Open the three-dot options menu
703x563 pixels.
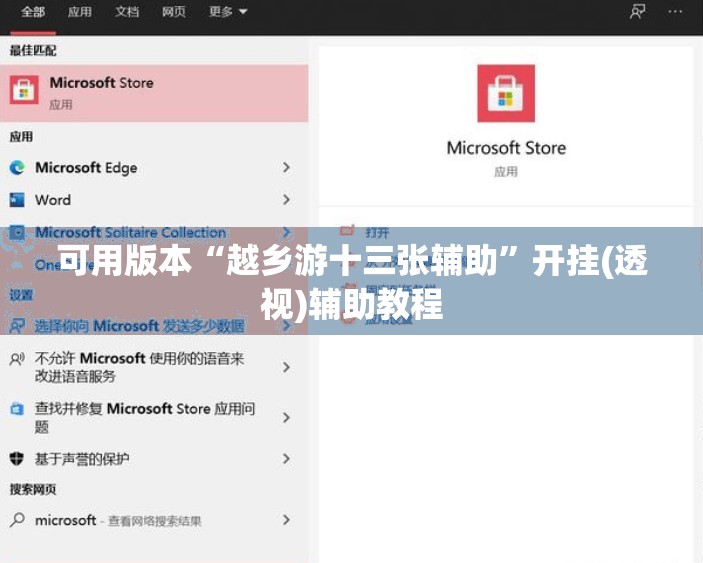[675, 12]
